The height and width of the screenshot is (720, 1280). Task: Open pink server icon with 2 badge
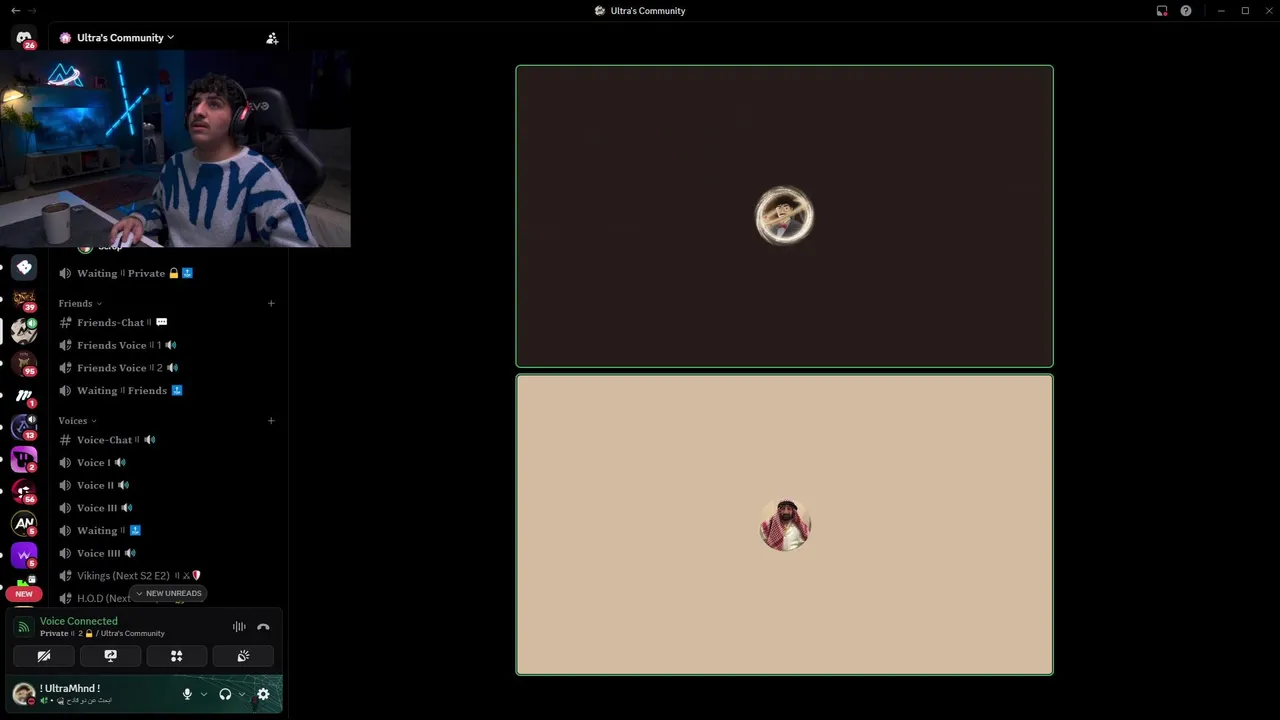pyautogui.click(x=24, y=459)
